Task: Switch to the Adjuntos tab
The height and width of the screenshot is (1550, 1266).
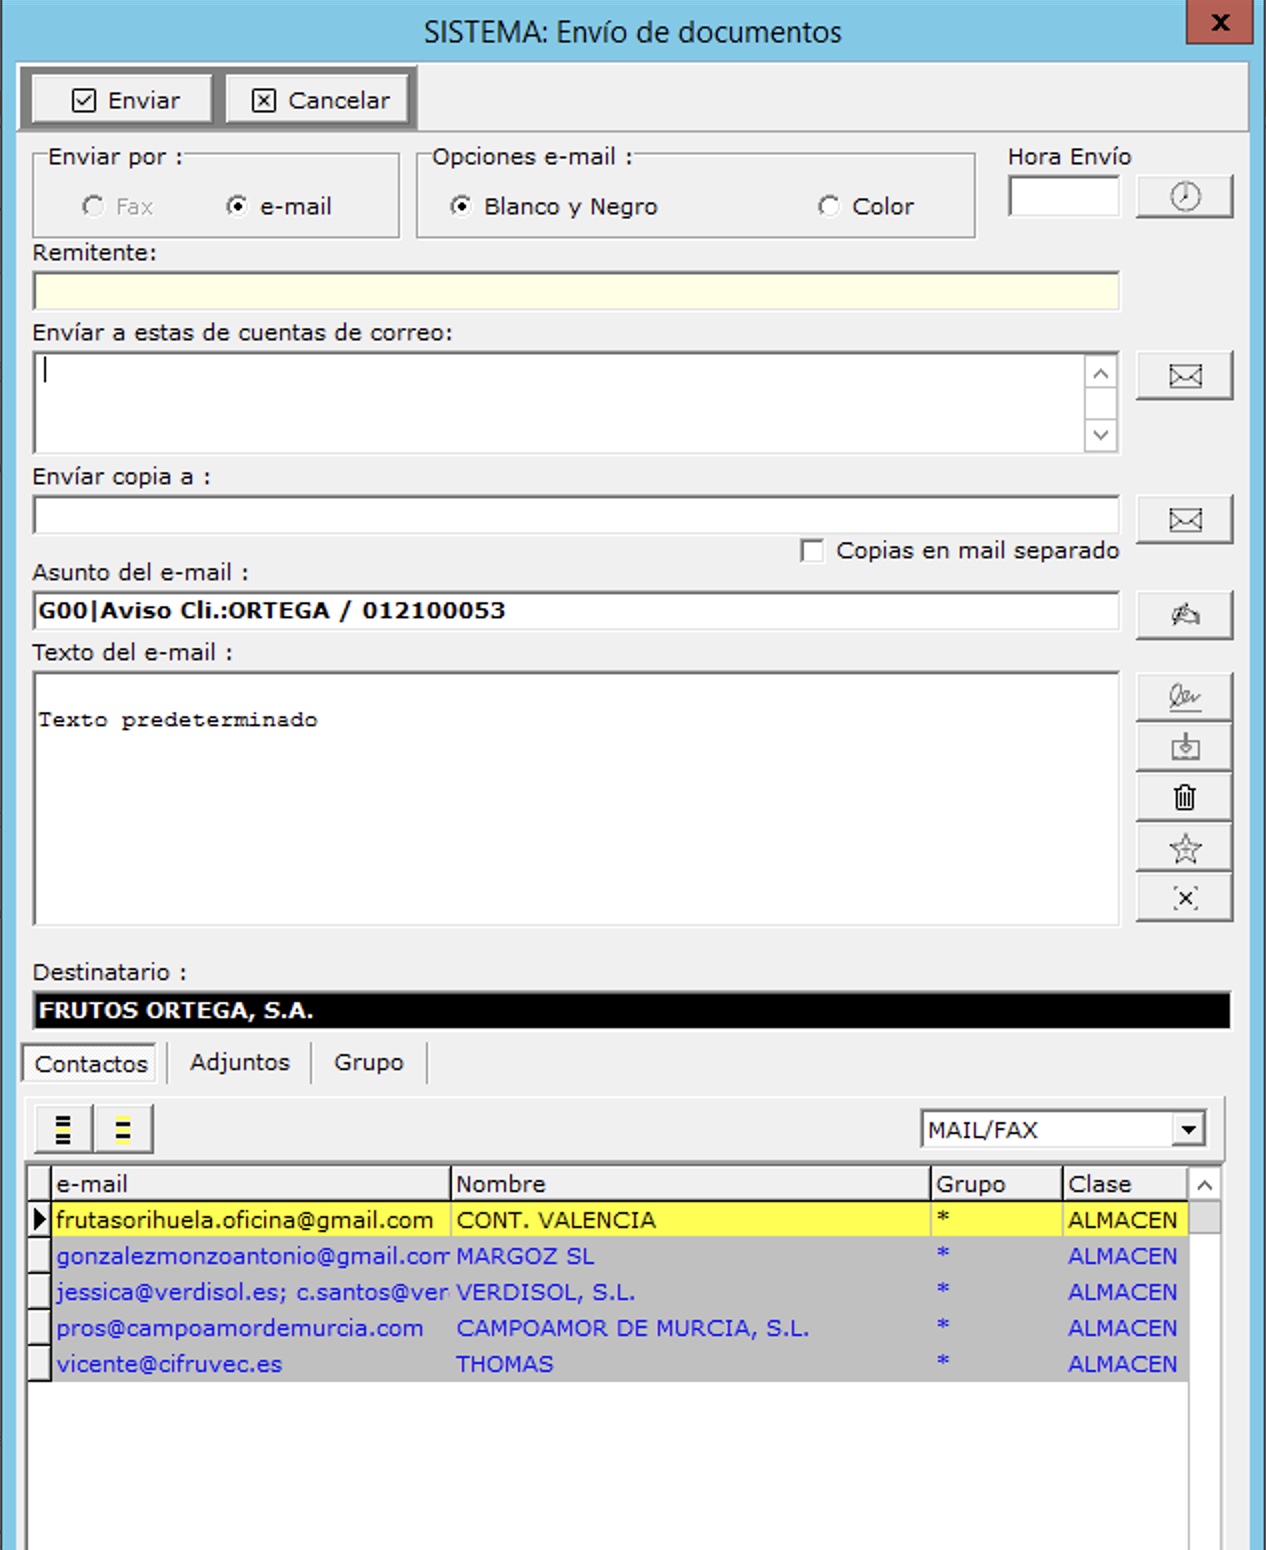Action: click(x=239, y=1062)
